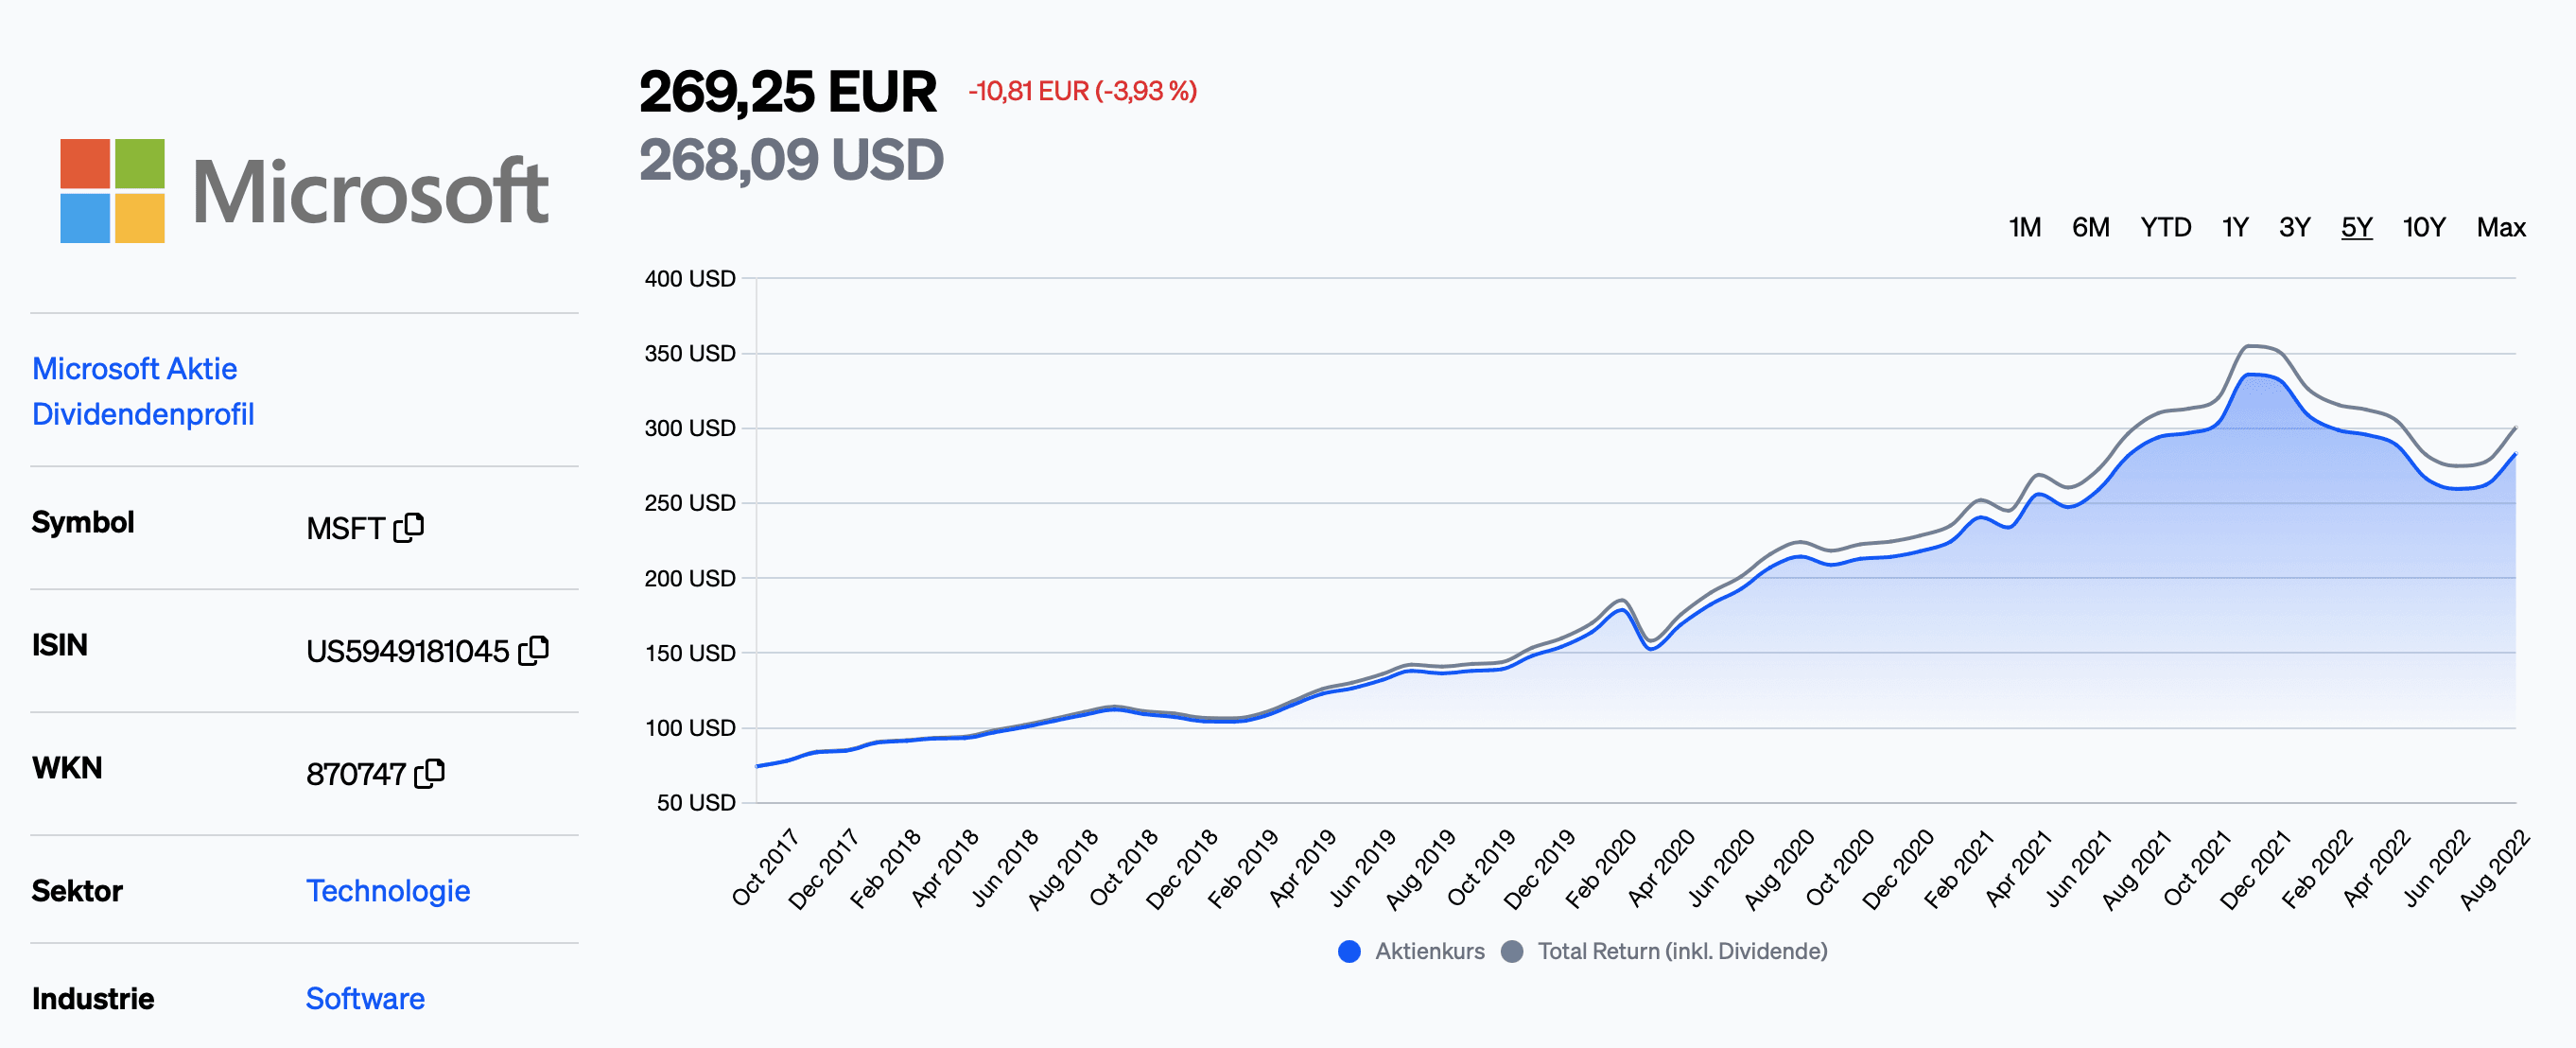Toggle the Aktienkurs legend blue dot

pos(1349,951)
